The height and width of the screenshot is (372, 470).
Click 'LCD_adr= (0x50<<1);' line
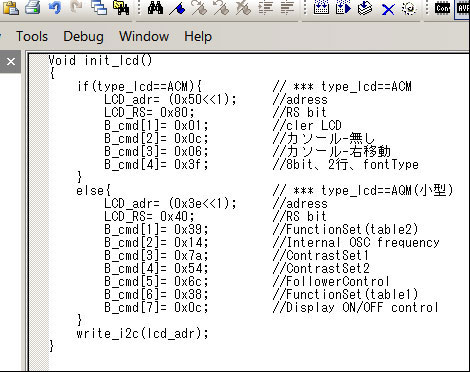coord(170,100)
